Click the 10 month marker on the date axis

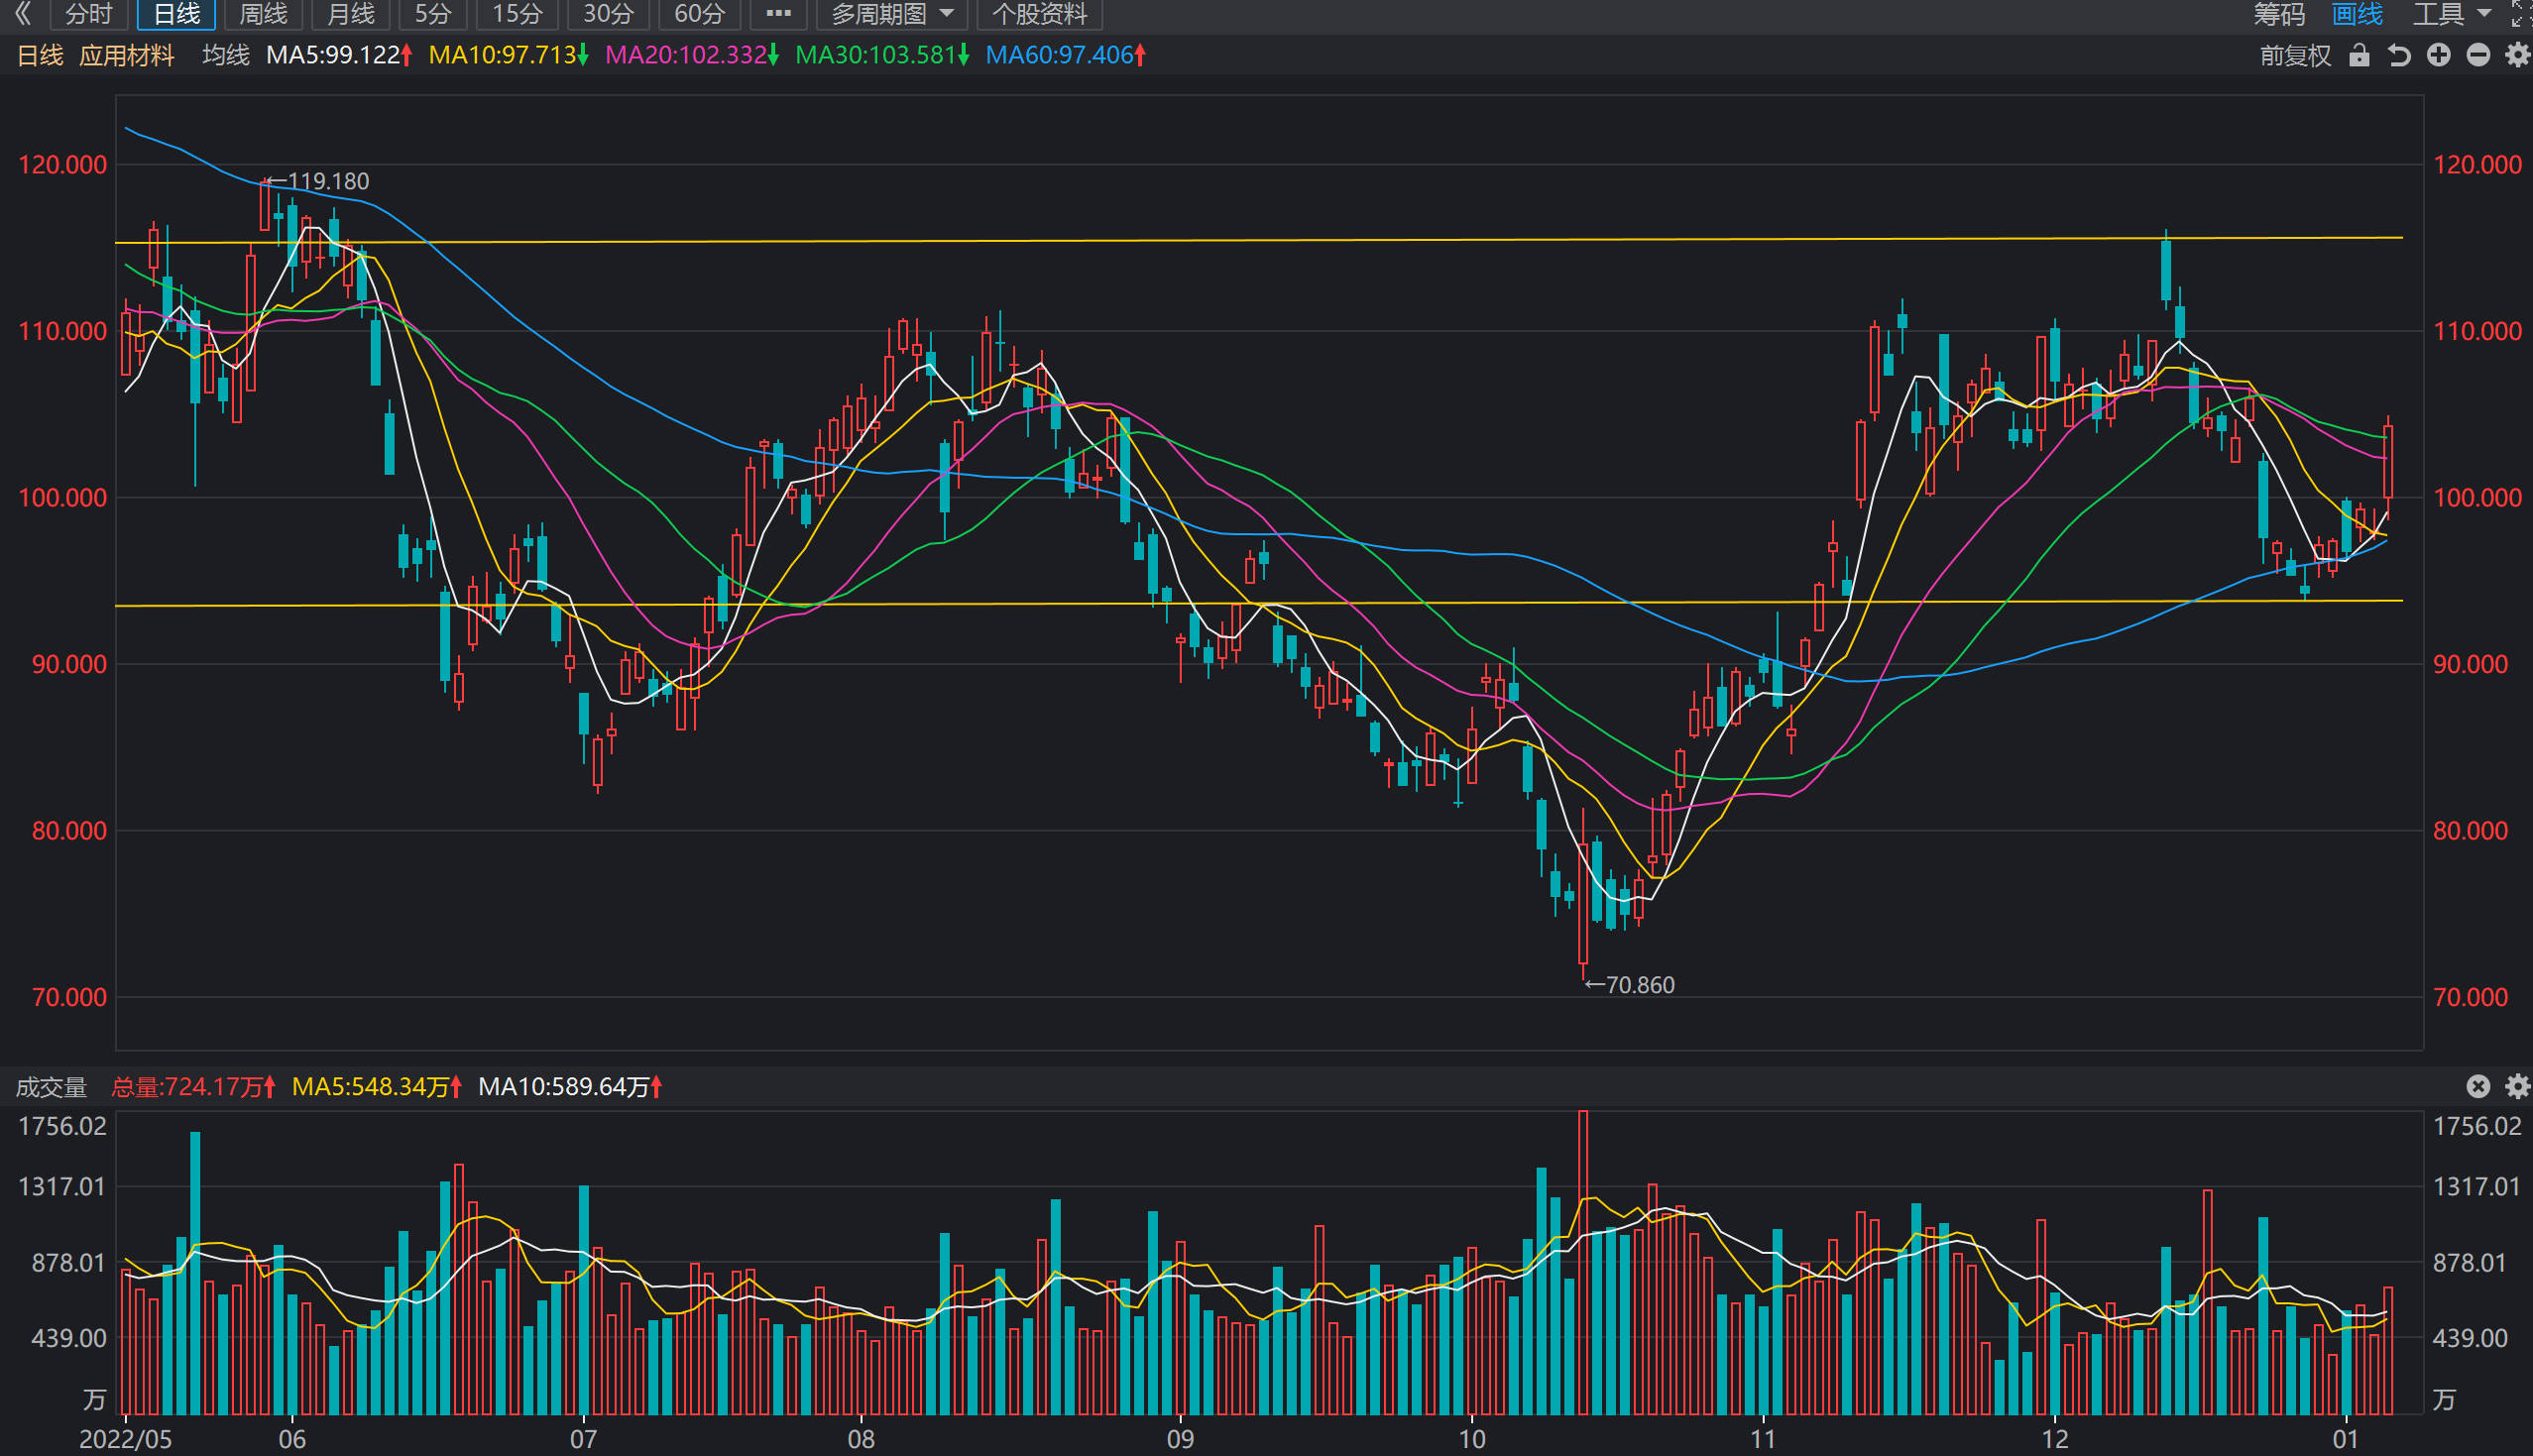pos(1472,1439)
